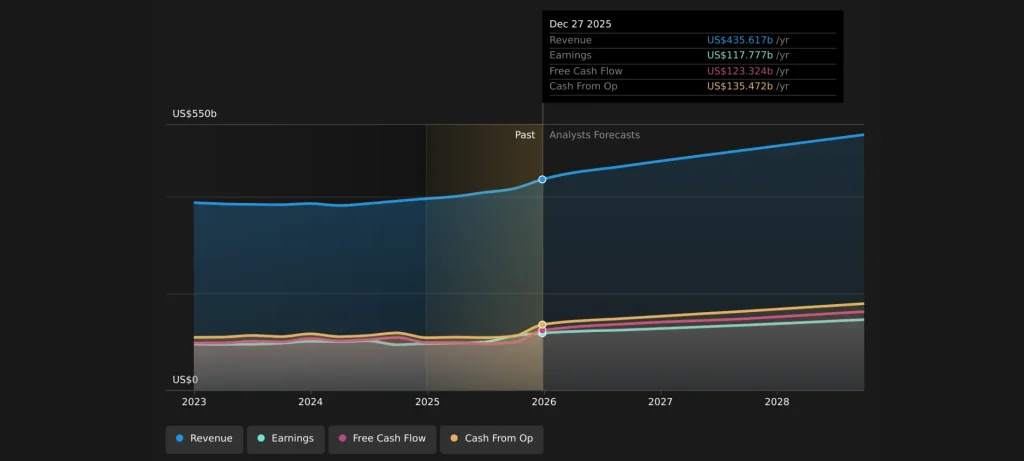The width and height of the screenshot is (1024, 461).
Task: Toggle Cash From Op legend button
Action: [490, 438]
